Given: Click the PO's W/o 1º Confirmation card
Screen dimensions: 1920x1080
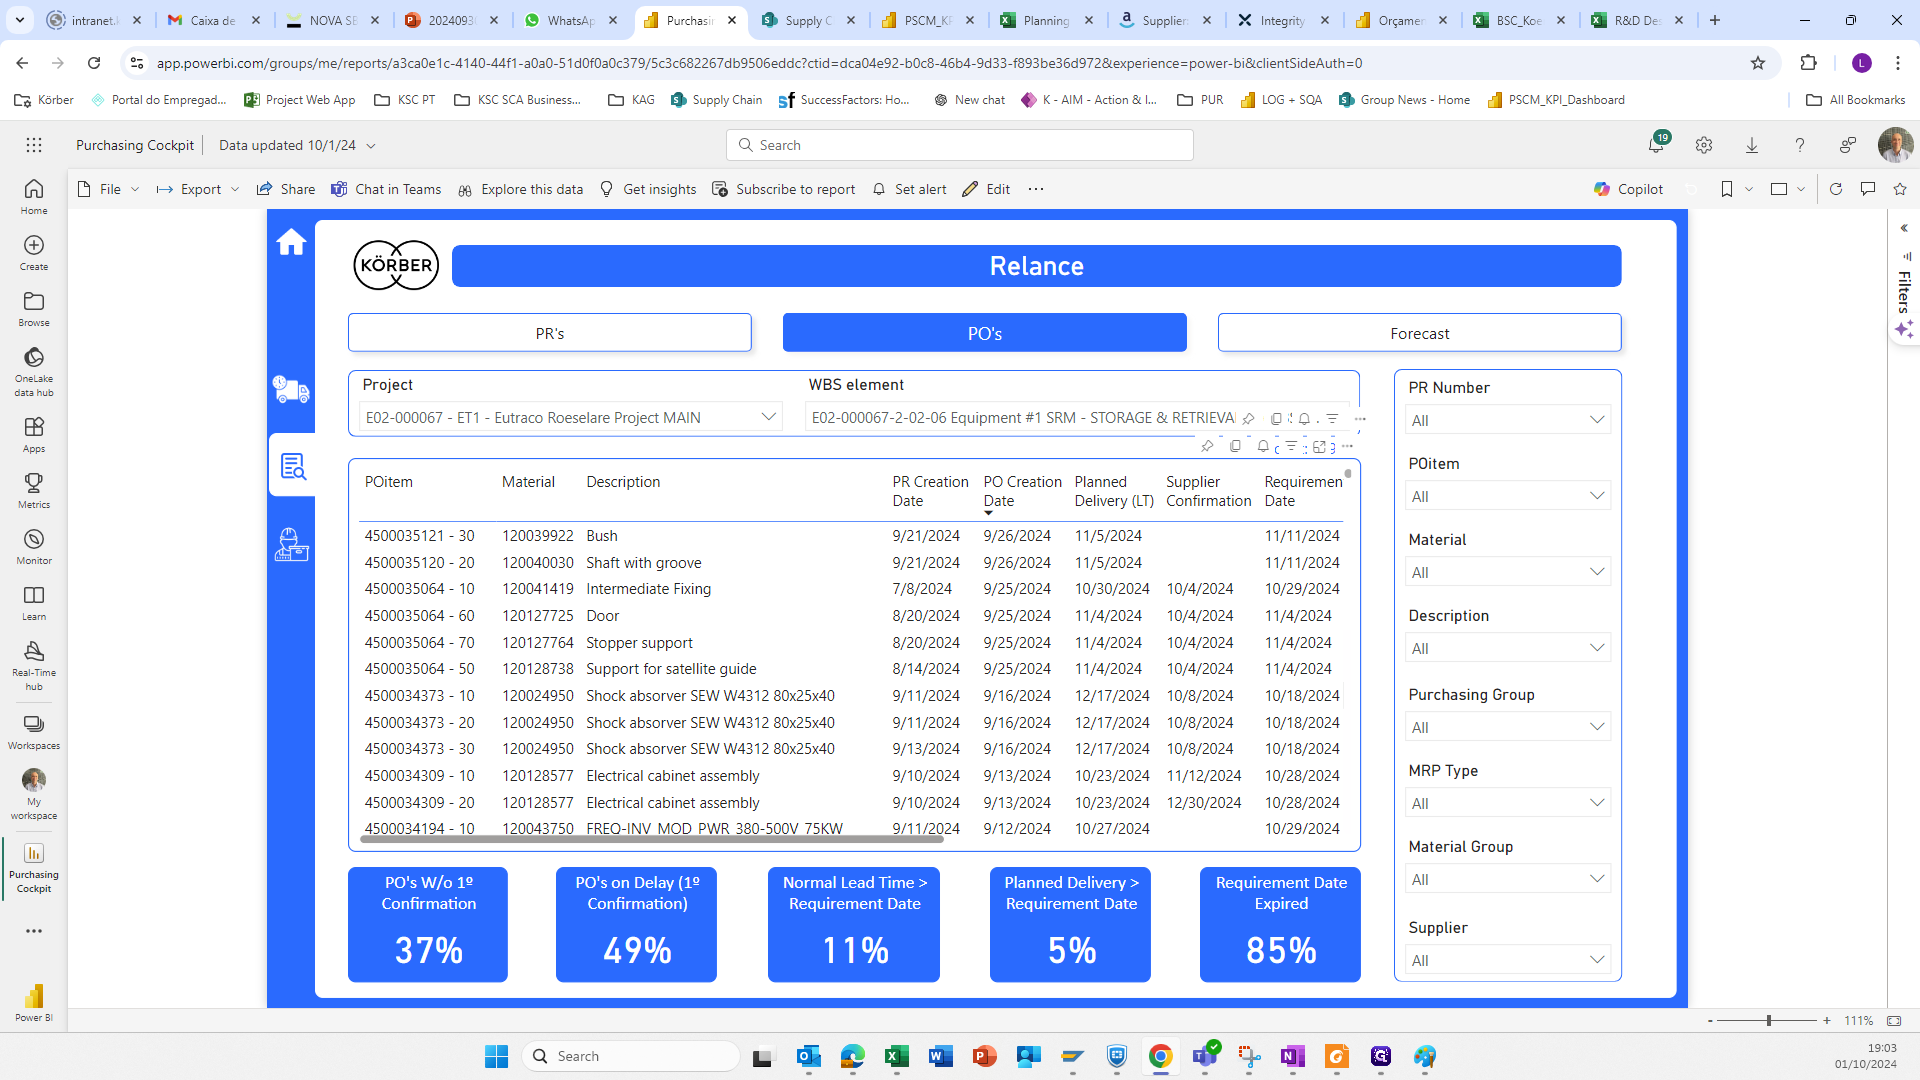Looking at the screenshot, I should (428, 924).
